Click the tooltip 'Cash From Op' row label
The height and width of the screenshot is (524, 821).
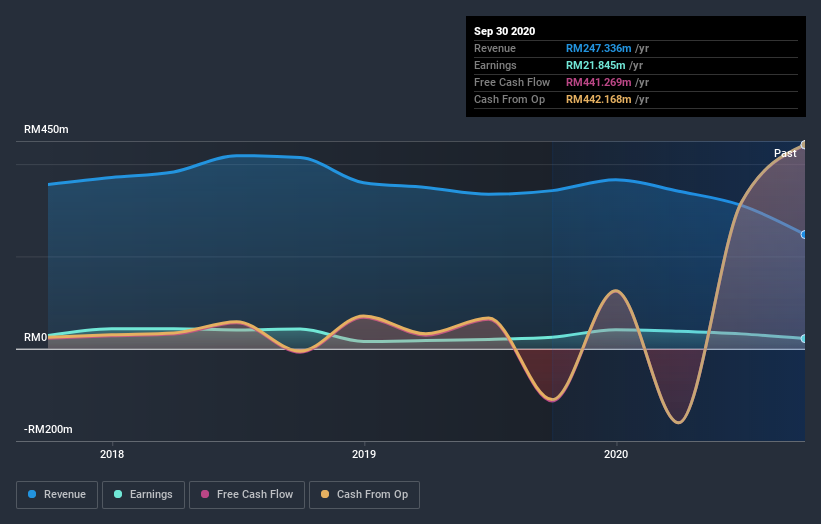click(509, 99)
